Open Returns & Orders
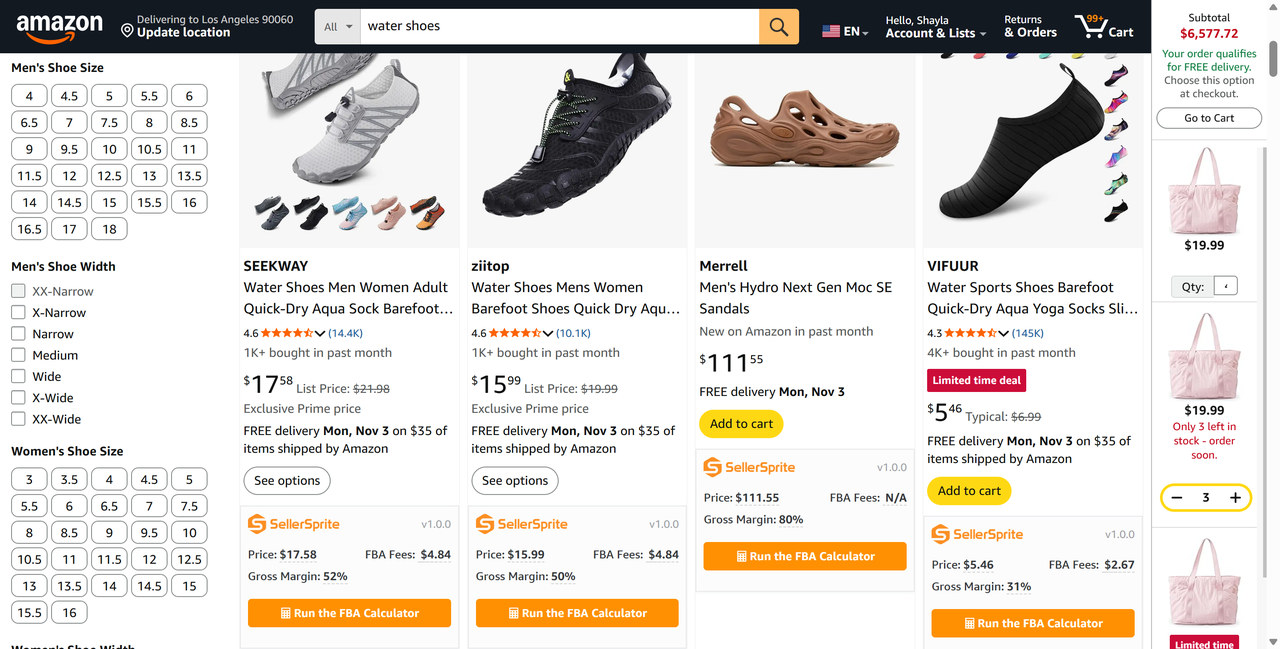The image size is (1280, 649). tap(1030, 27)
